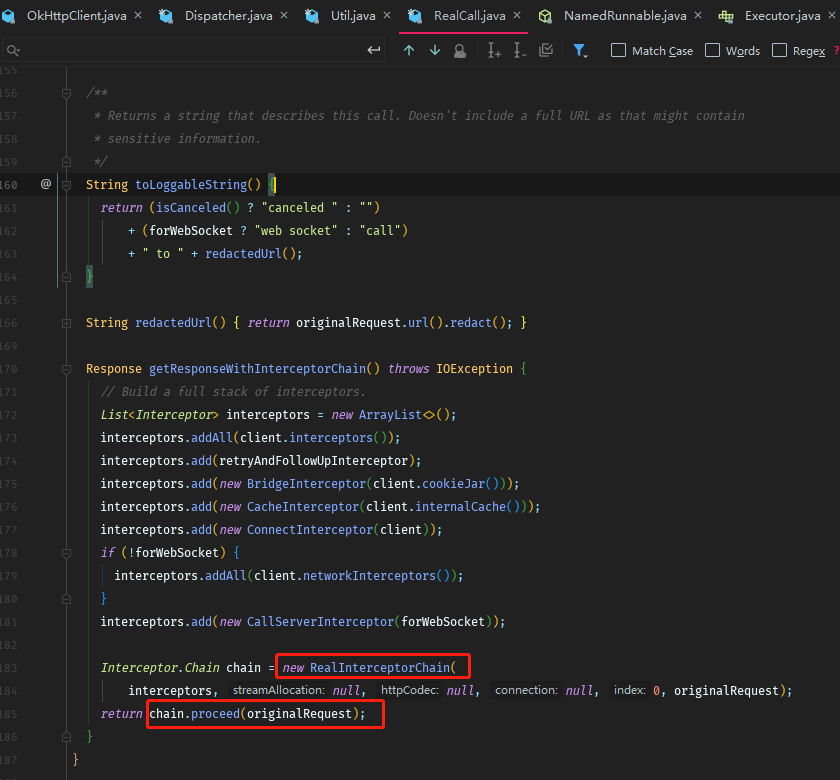Open the search filter funnel icon
840x780 pixels.
click(580, 50)
